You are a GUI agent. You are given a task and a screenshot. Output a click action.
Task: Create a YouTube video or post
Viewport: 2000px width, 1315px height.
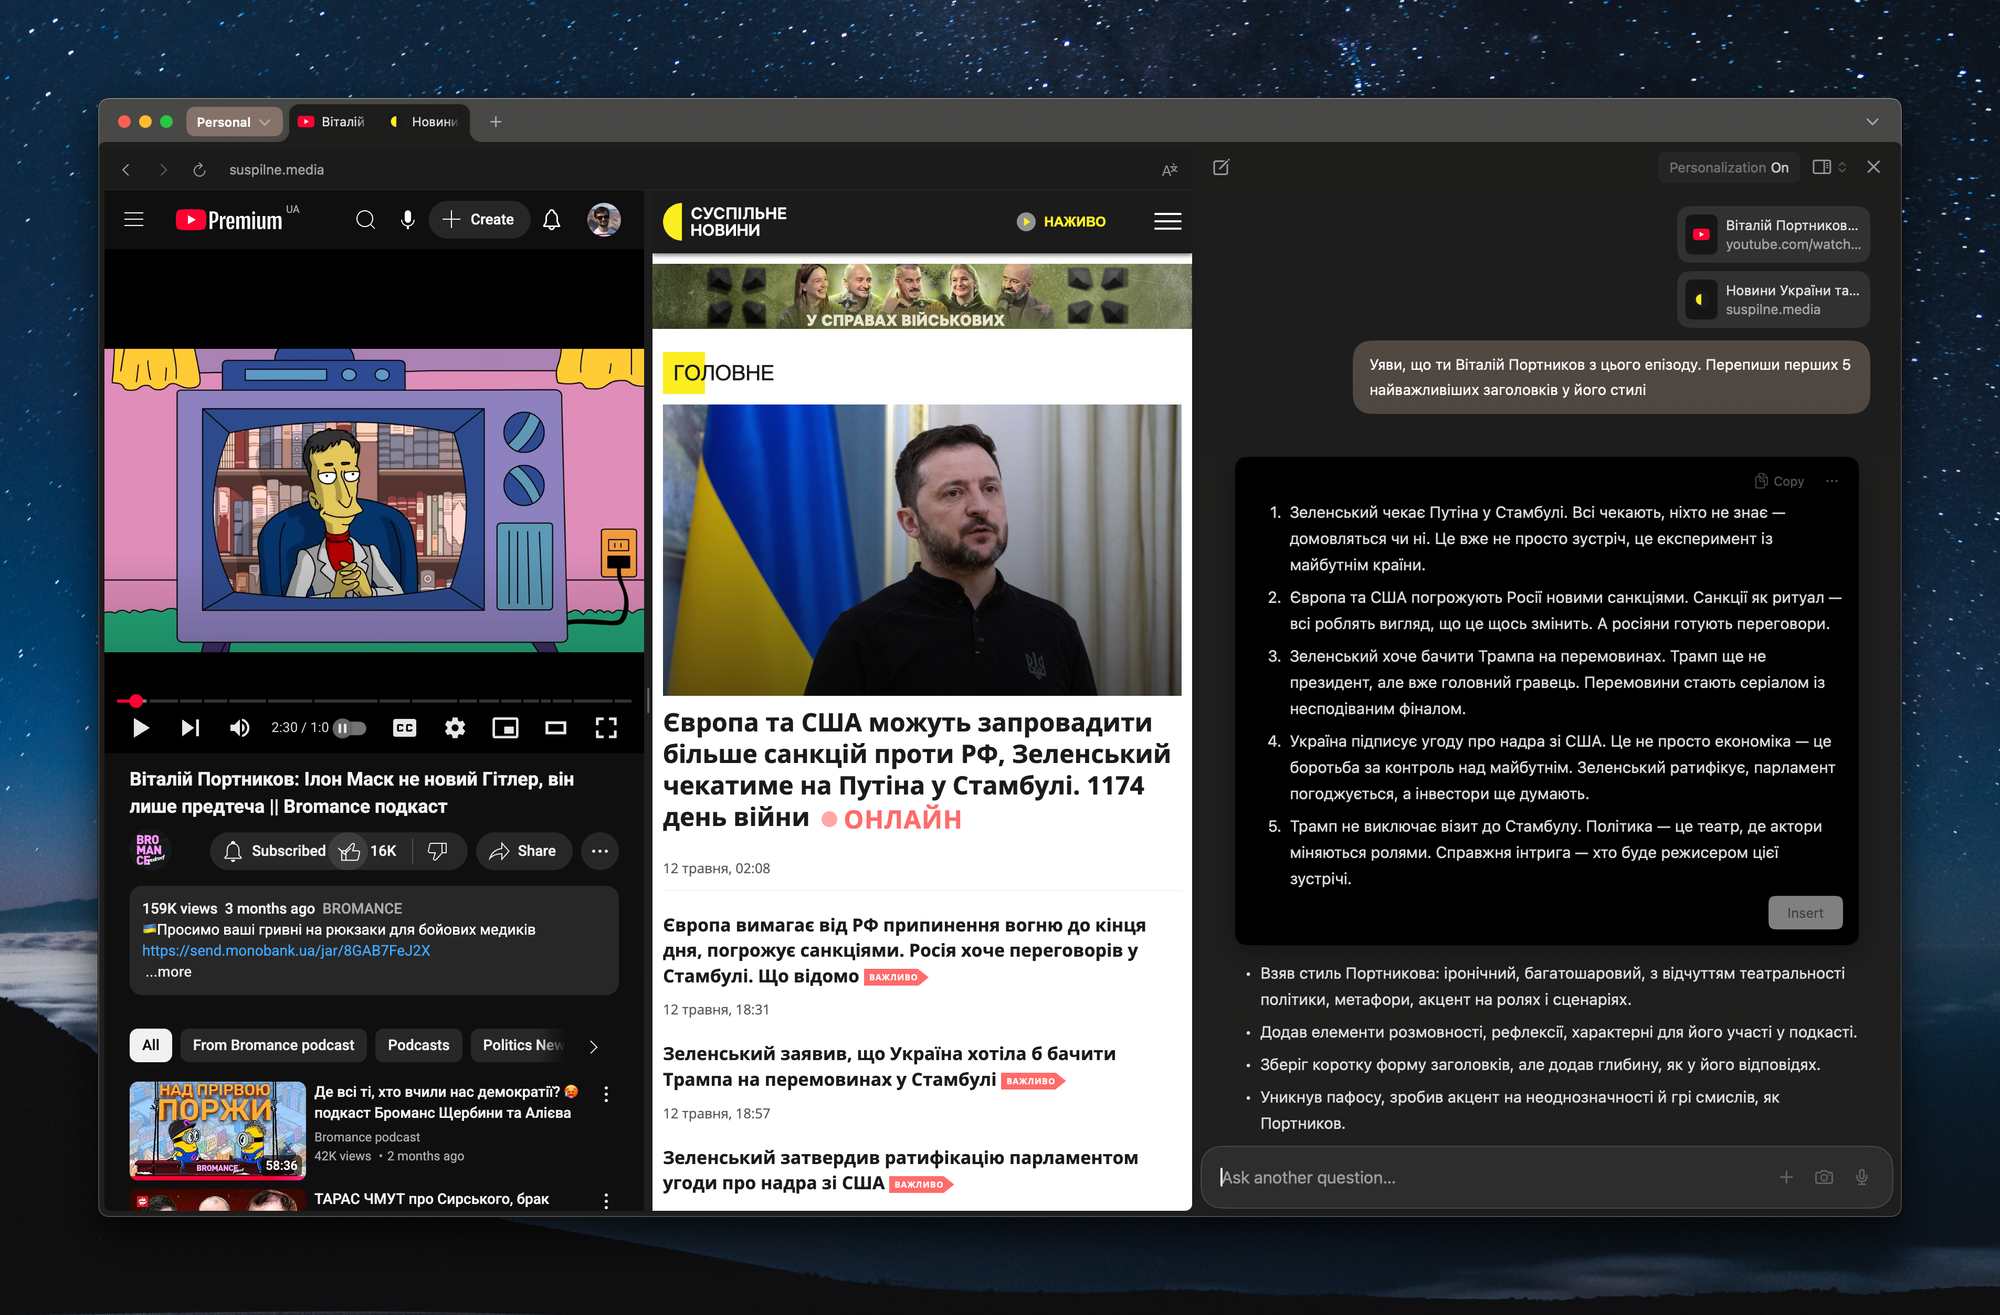pyautogui.click(x=479, y=219)
